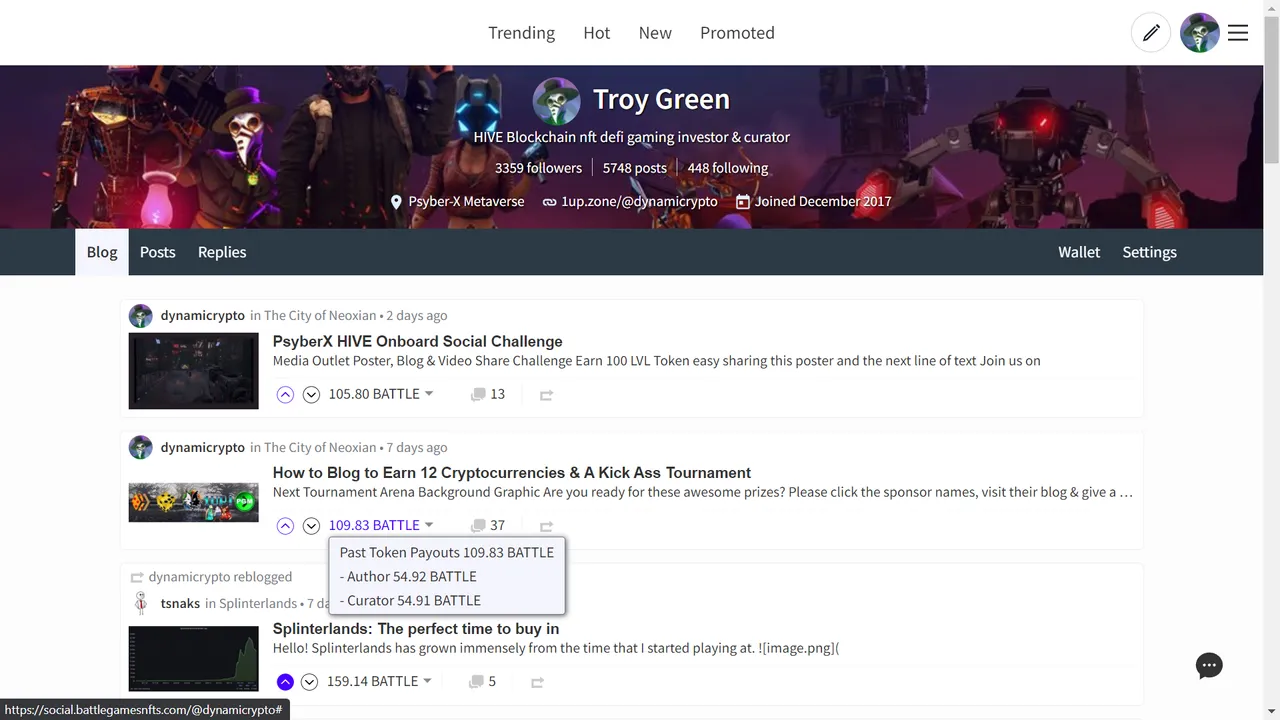The width and height of the screenshot is (1280, 720).
Task: Open PsyberX HIVE Onboard Social Challenge title
Action: [417, 341]
